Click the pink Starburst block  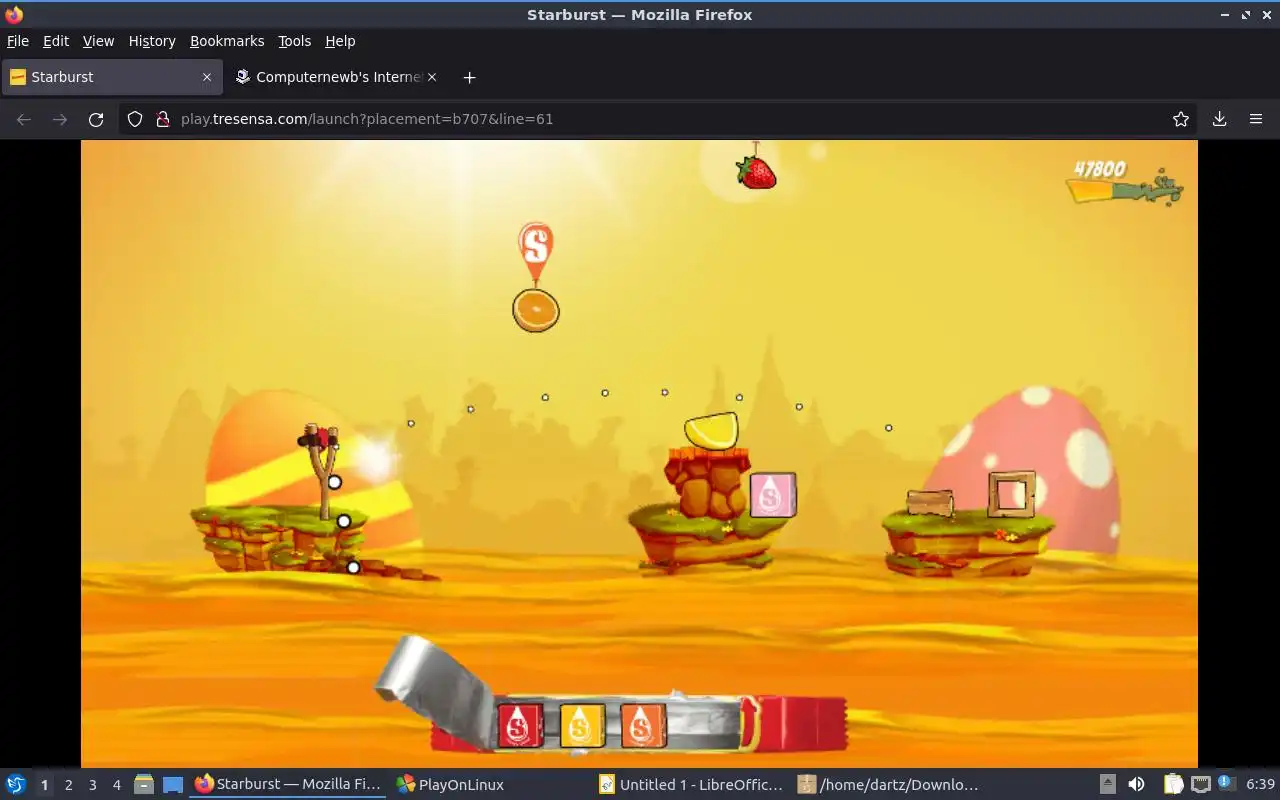(773, 495)
